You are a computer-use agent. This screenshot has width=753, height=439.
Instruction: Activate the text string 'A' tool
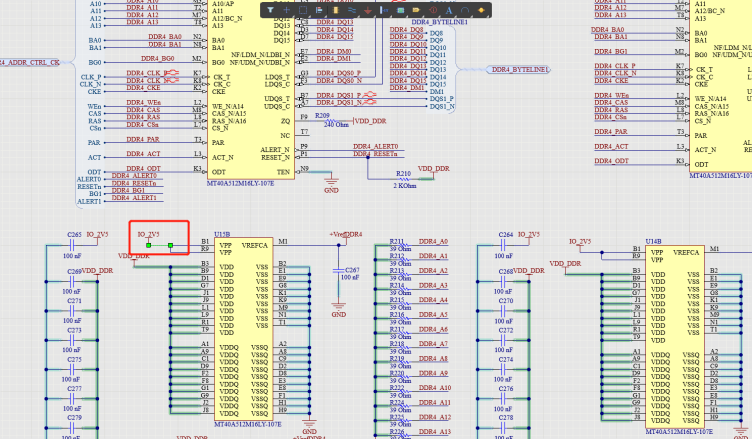point(447,10)
